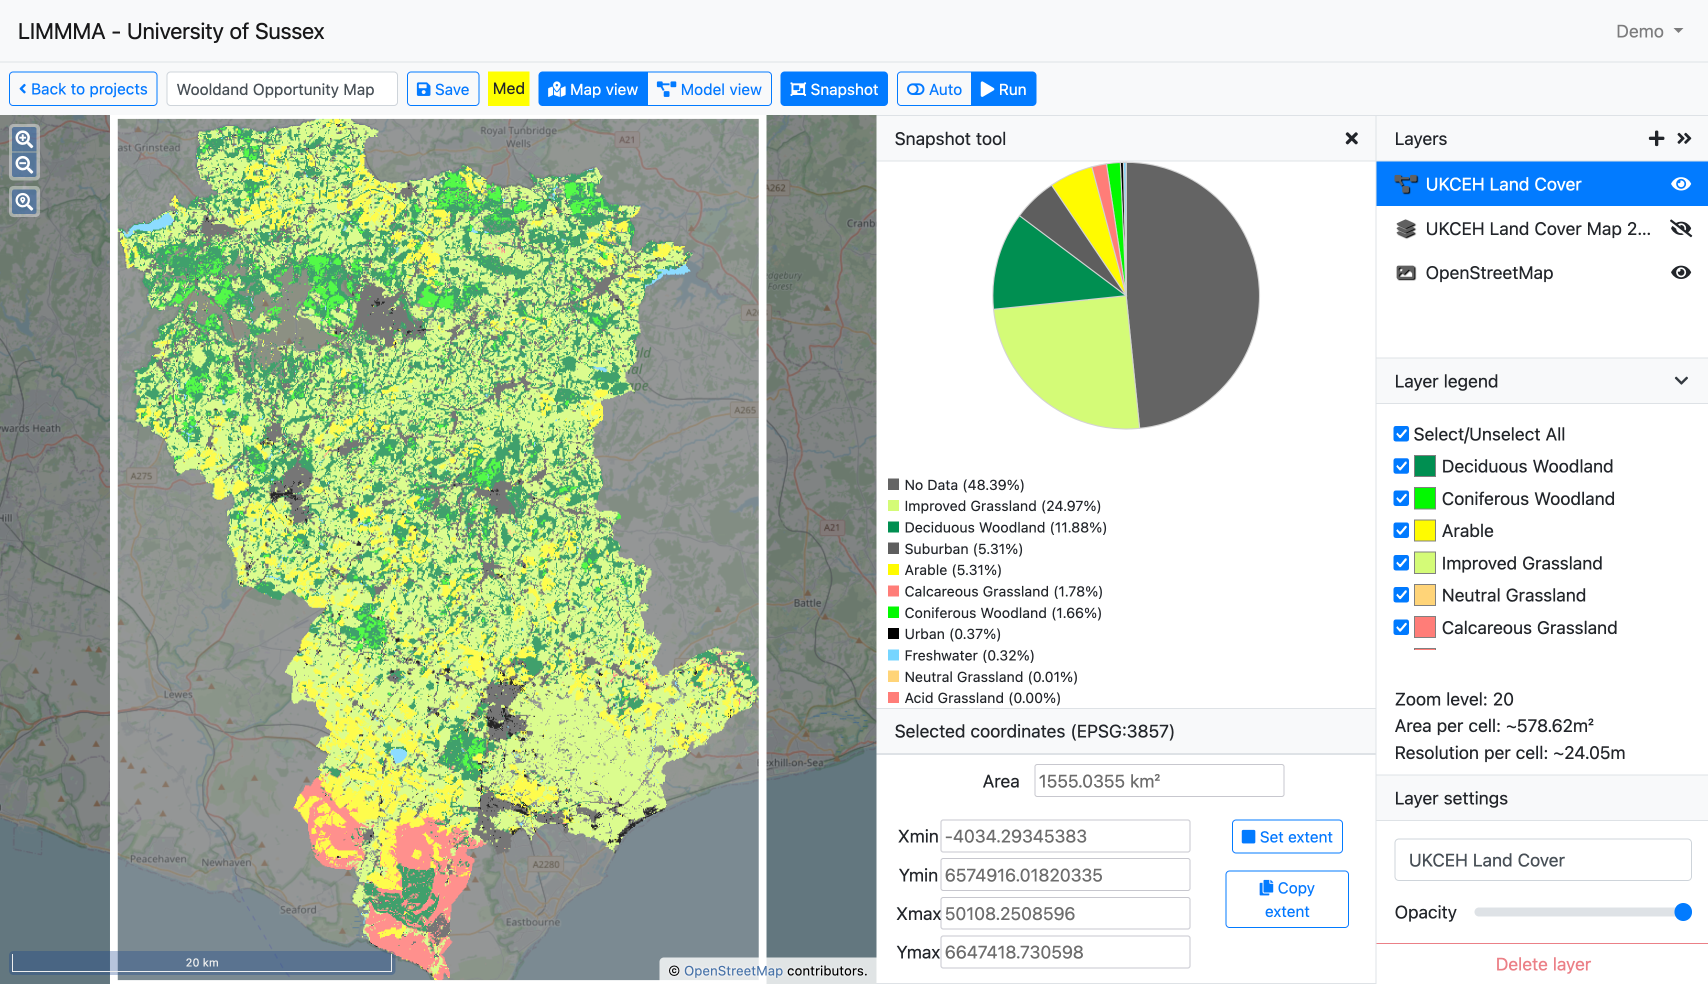Add a new layer with plus icon
Image resolution: width=1708 pixels, height=984 pixels.
pyautogui.click(x=1656, y=139)
